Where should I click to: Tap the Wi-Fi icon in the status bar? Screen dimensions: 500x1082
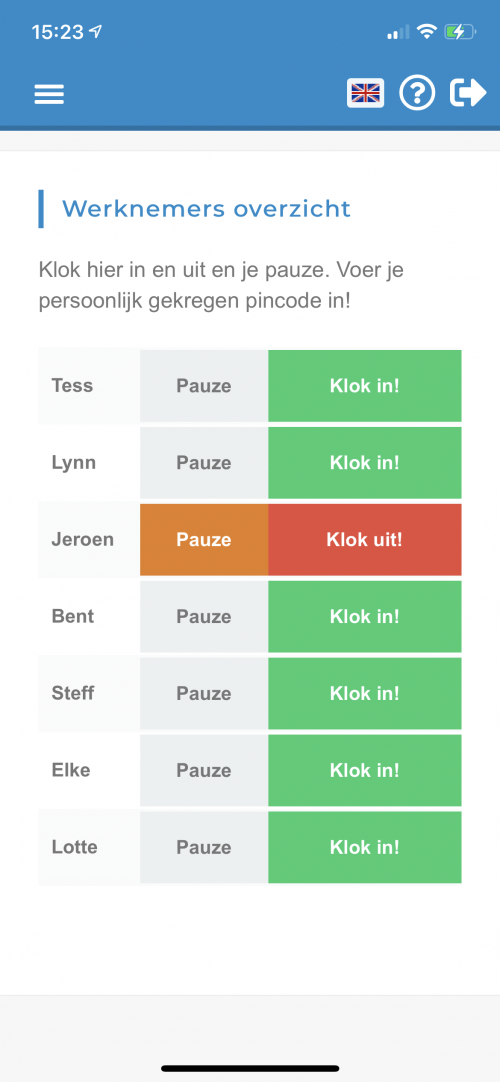point(428,32)
